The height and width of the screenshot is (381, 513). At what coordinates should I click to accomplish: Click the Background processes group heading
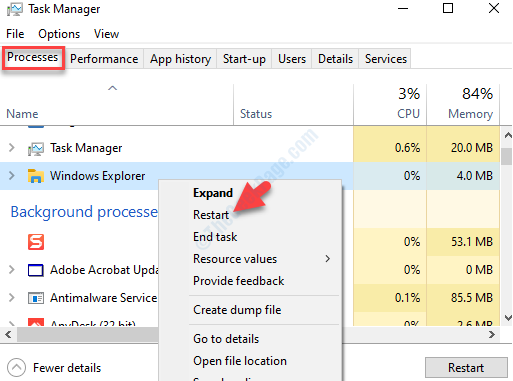click(x=84, y=212)
